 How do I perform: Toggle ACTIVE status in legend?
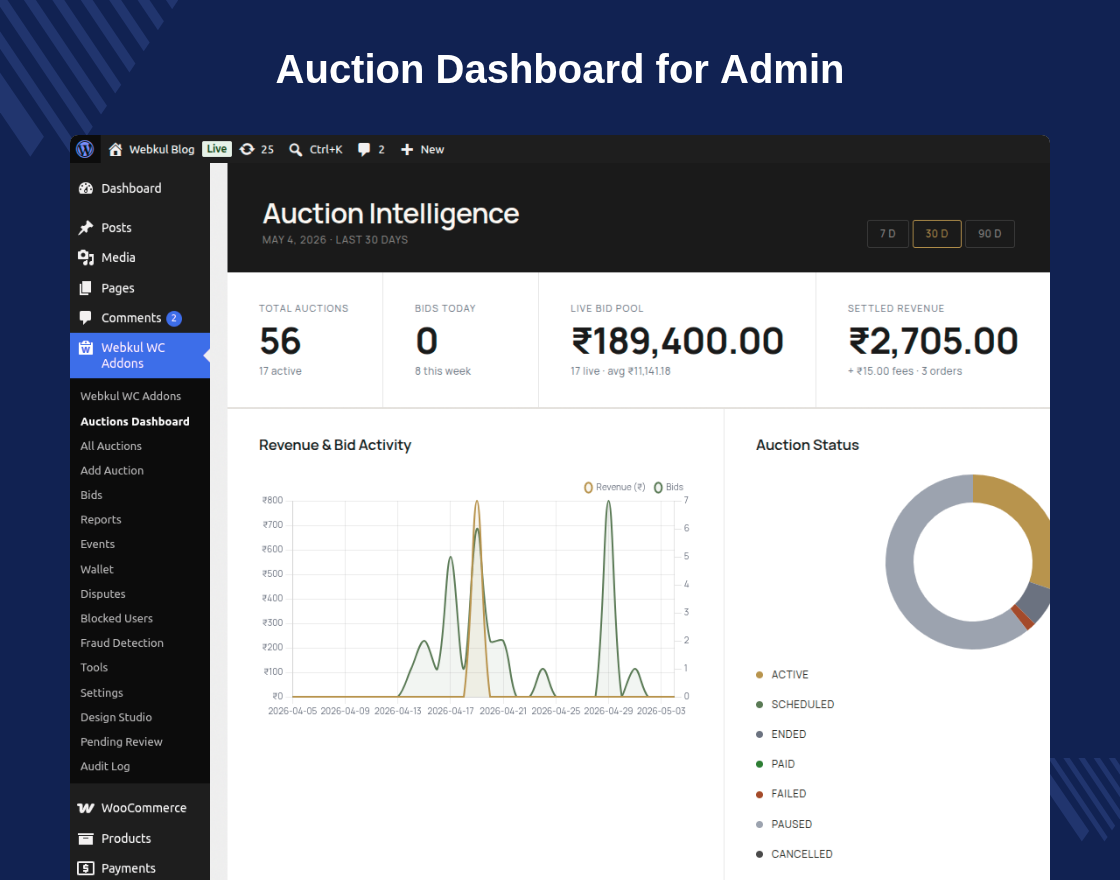782,675
